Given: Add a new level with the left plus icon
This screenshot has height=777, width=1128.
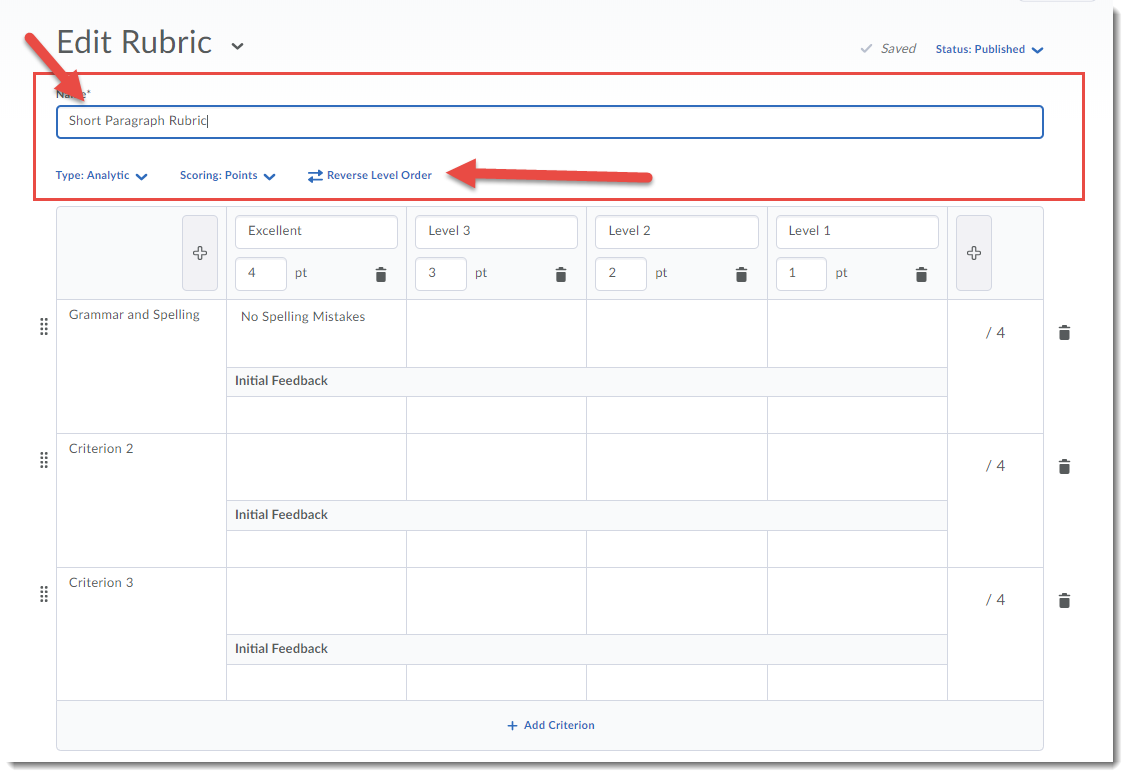Looking at the screenshot, I should (200, 252).
